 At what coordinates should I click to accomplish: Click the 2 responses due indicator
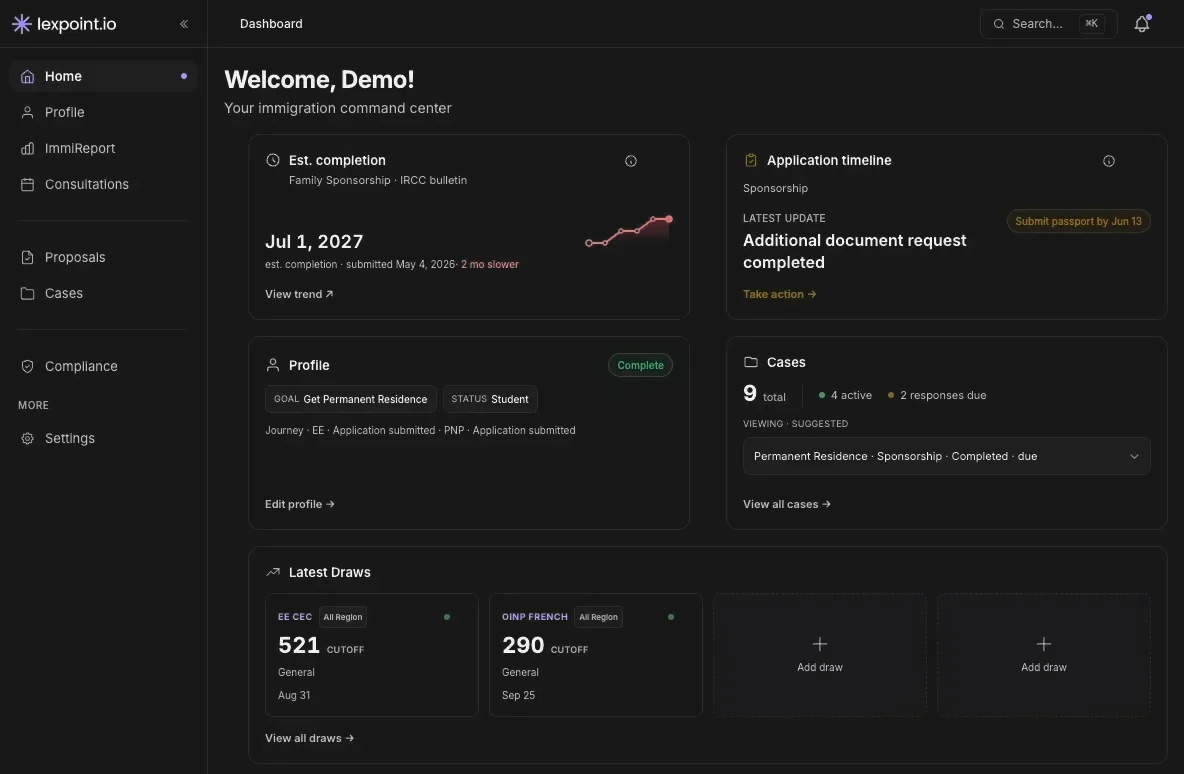click(x=936, y=395)
